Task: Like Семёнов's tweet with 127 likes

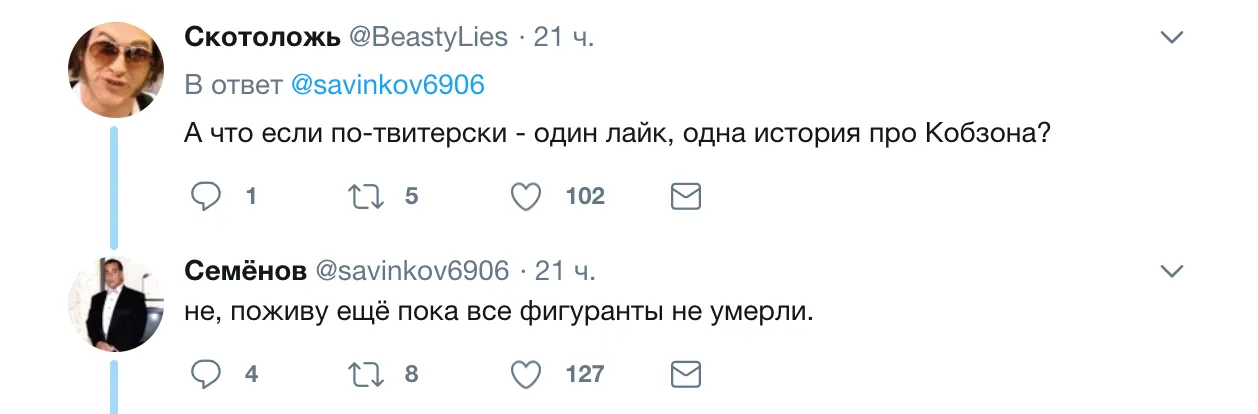Action: coord(526,374)
